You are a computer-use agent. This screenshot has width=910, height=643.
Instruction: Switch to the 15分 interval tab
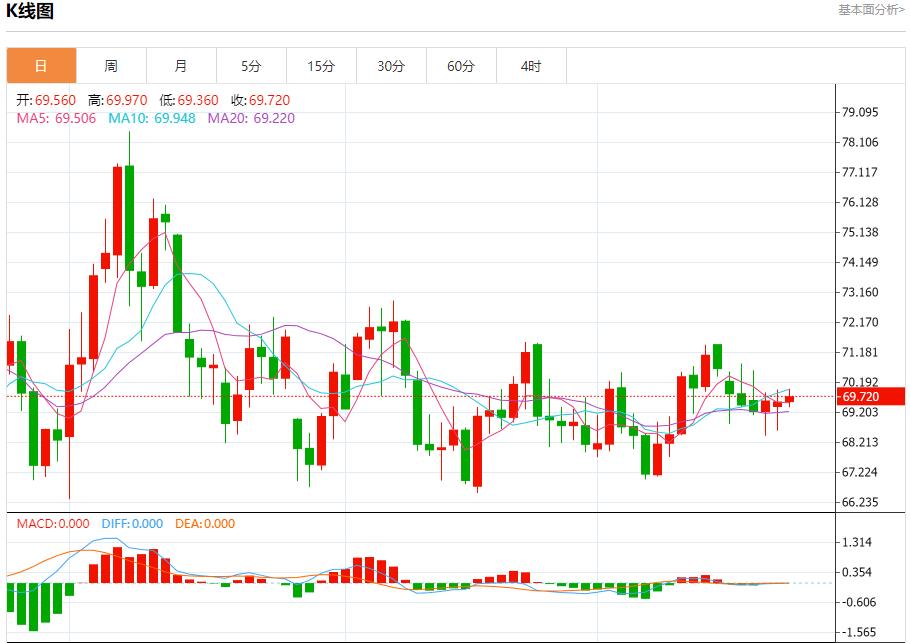321,66
